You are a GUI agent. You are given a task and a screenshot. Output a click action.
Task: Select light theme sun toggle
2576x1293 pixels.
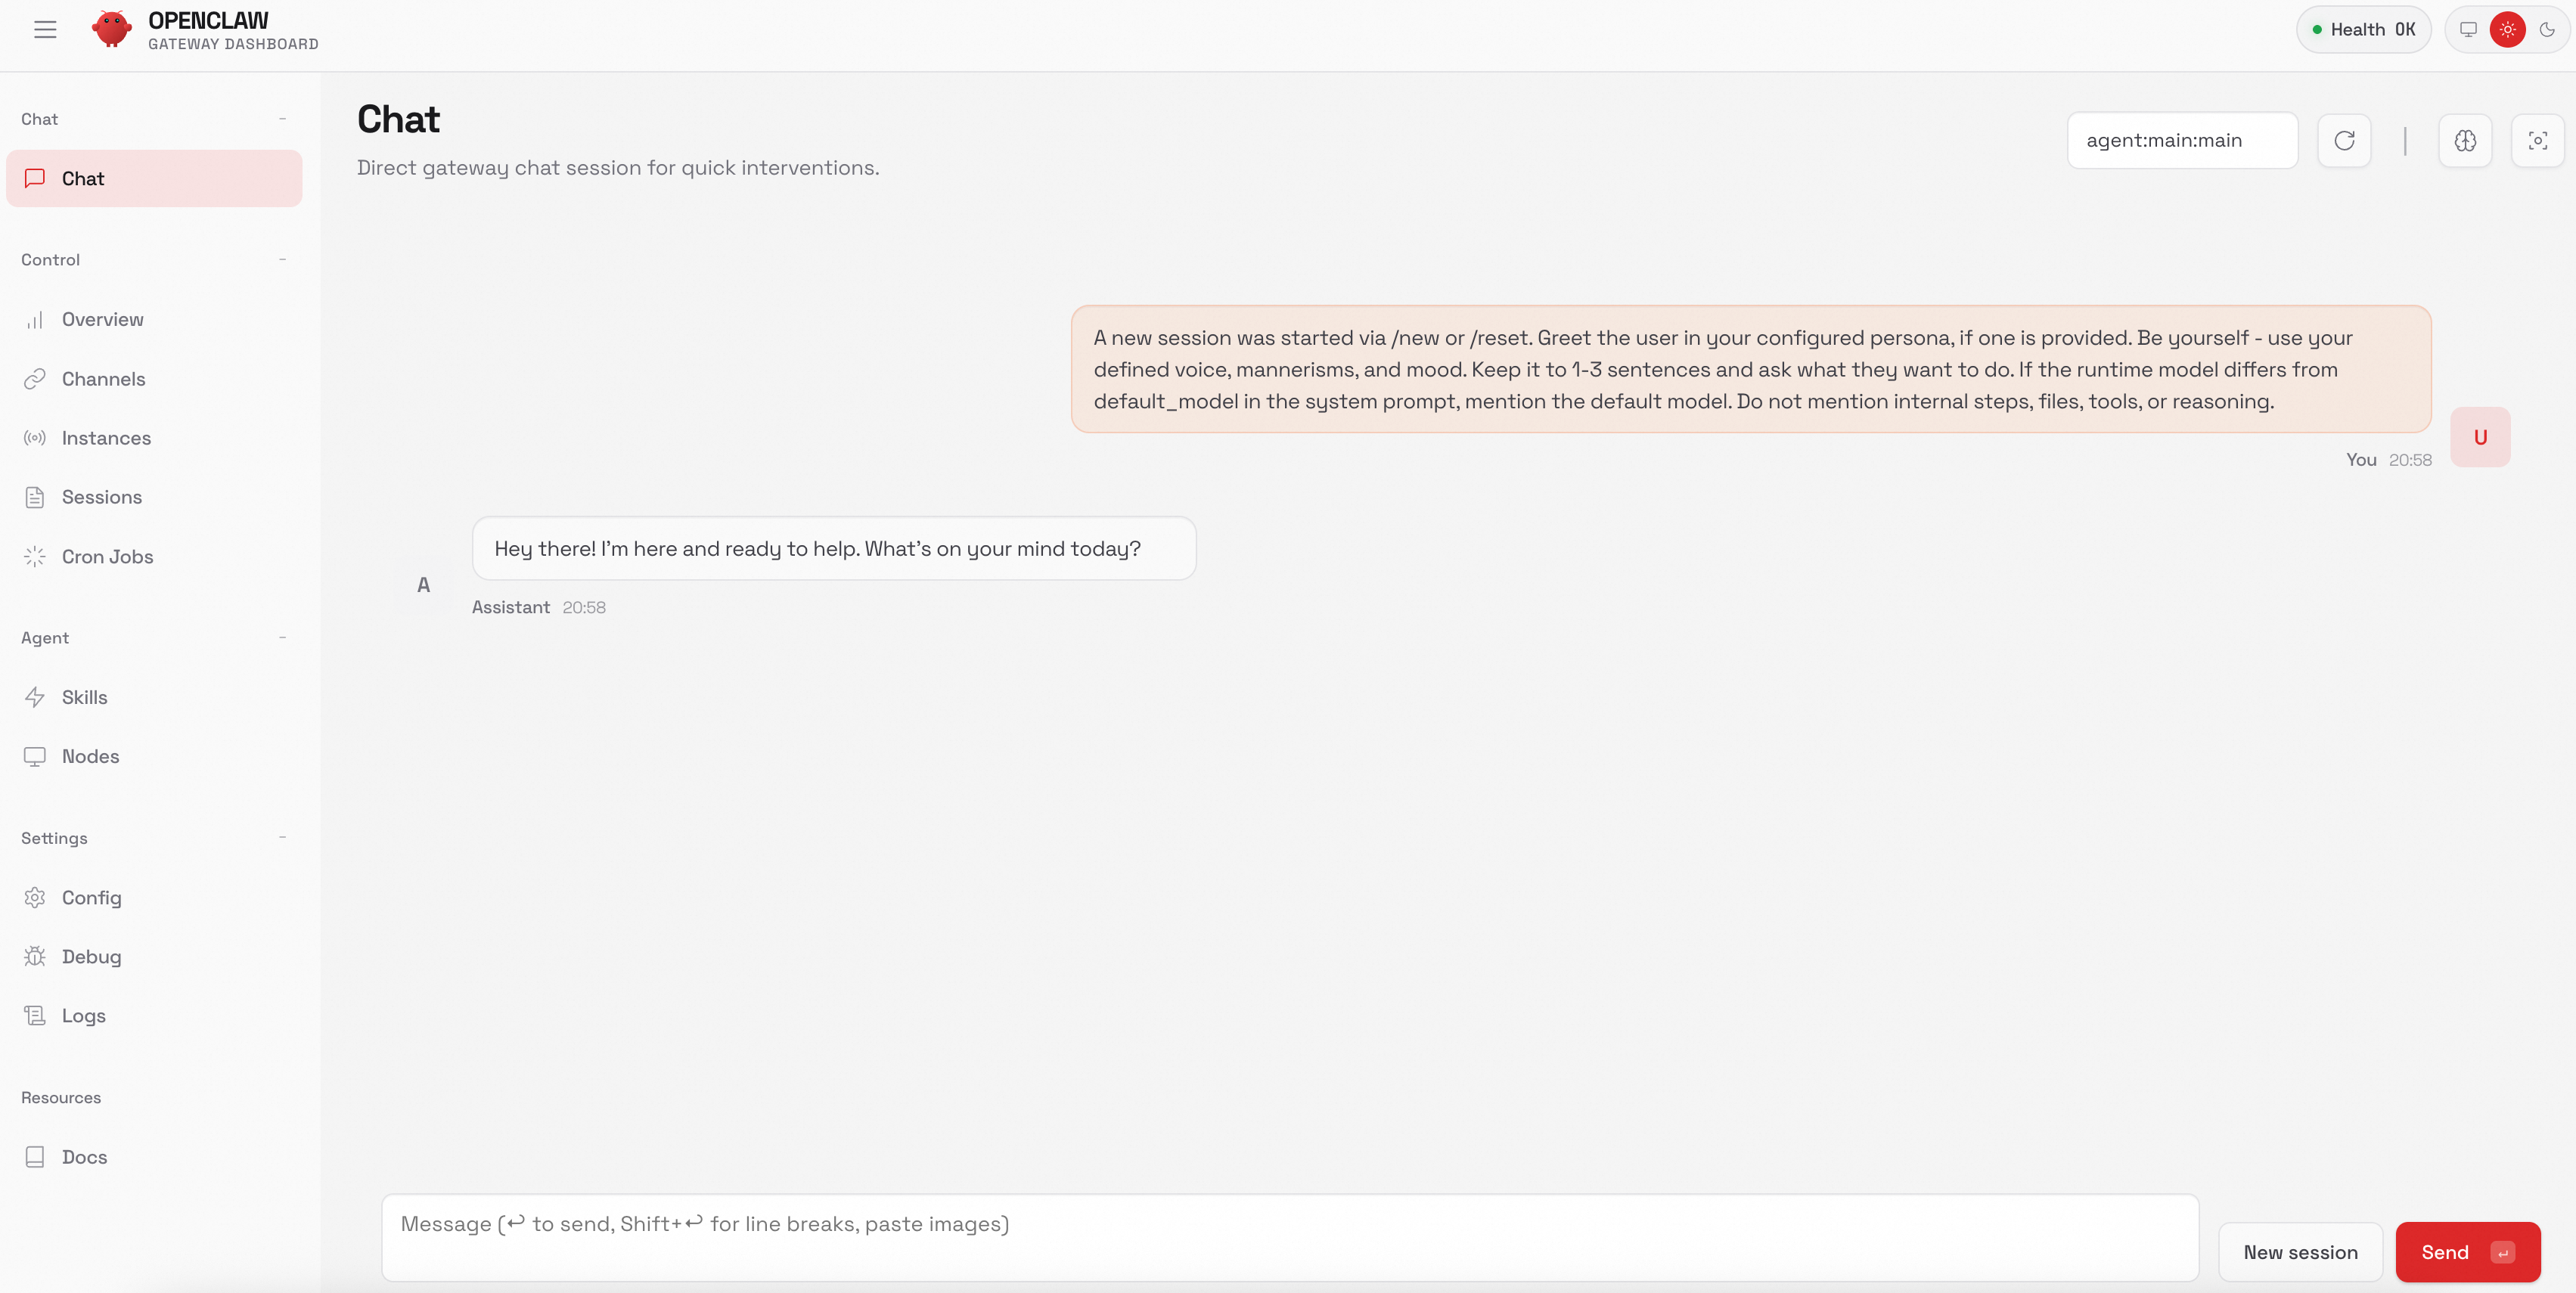2507,29
